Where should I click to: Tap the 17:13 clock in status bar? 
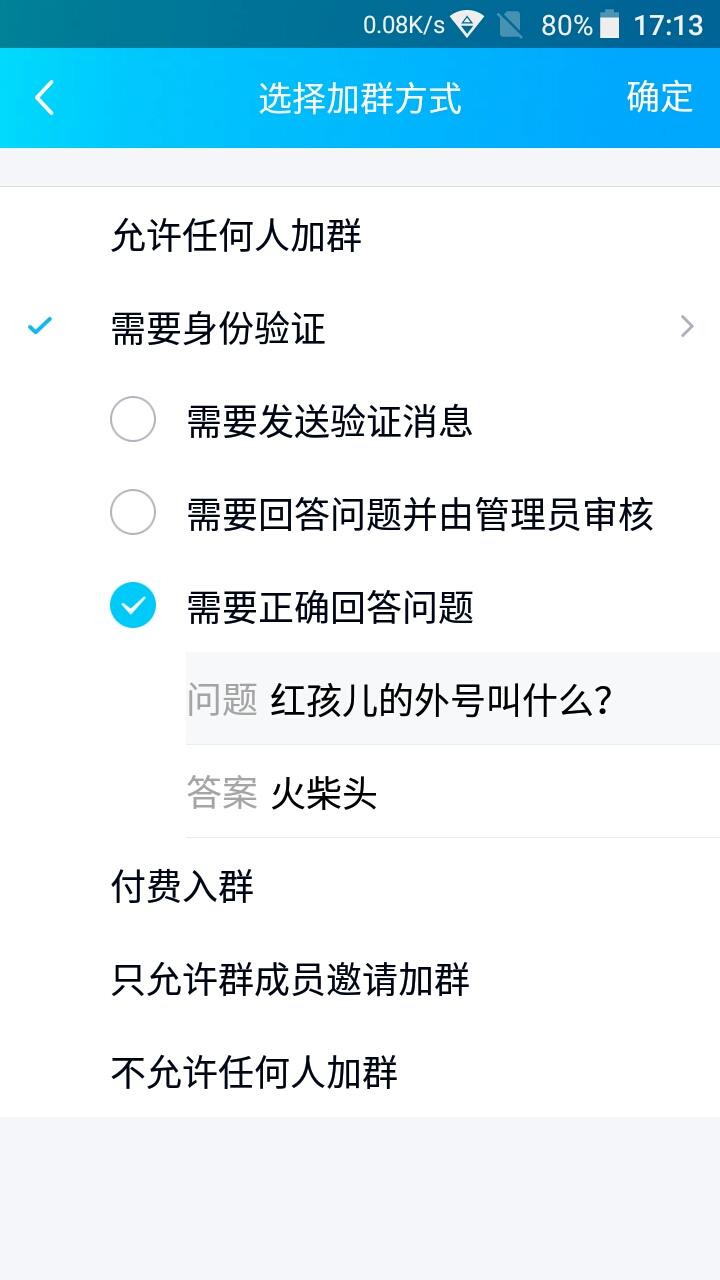(x=669, y=24)
